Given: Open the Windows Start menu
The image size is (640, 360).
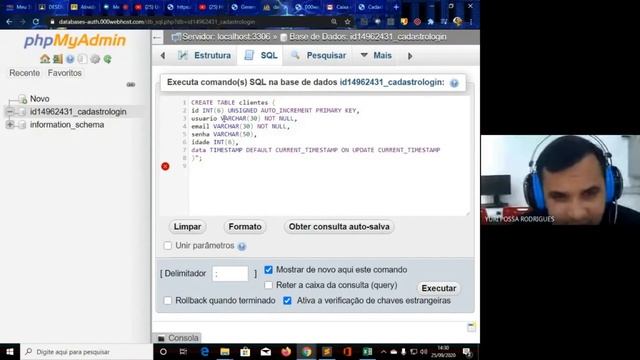Looking at the screenshot, I should 10,351.
